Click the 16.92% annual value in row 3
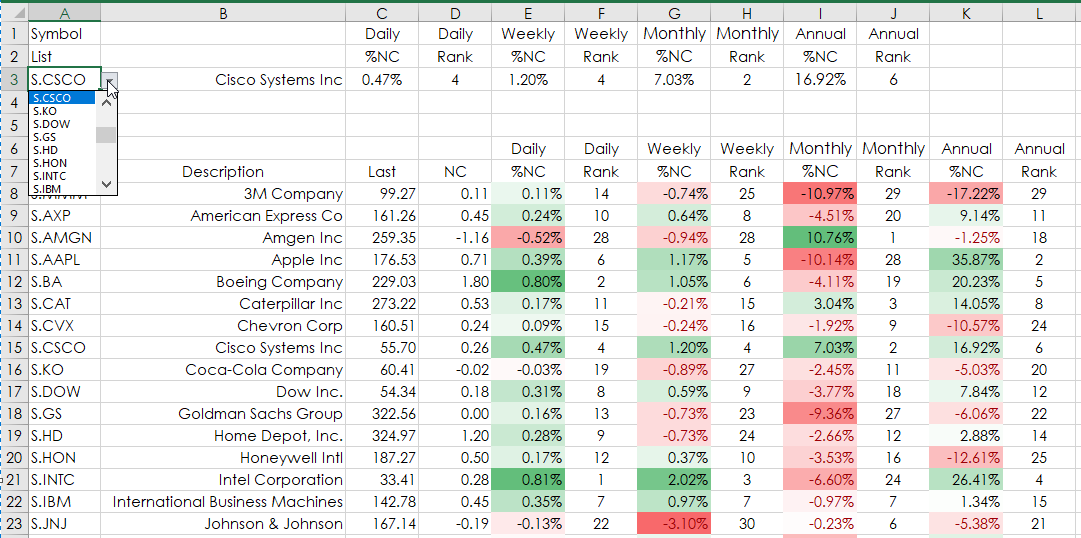1081x538 pixels. pyautogui.click(x=820, y=79)
